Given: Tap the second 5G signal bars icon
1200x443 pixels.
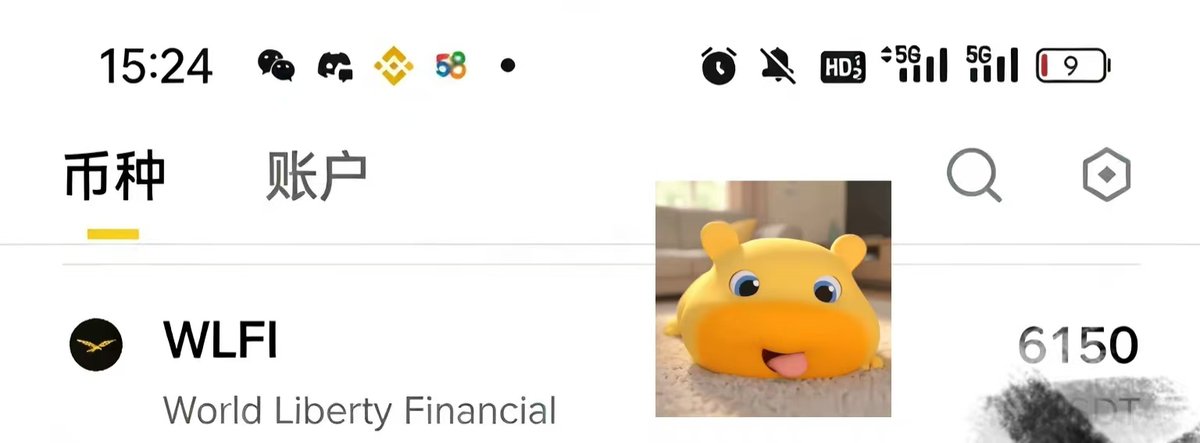Looking at the screenshot, I should click(x=992, y=65).
